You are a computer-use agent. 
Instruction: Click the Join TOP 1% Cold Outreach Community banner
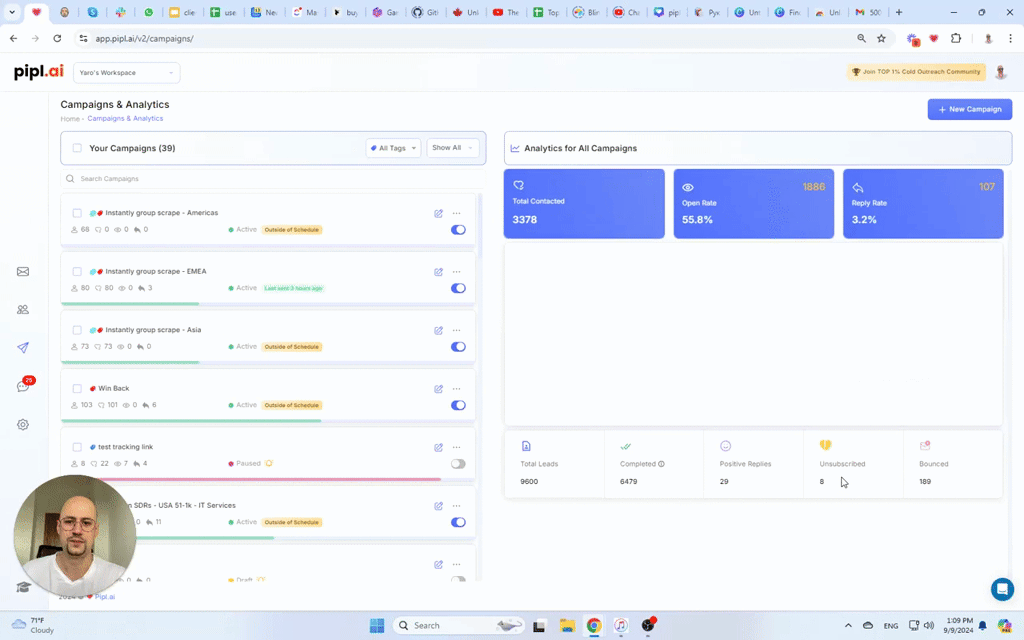point(915,72)
